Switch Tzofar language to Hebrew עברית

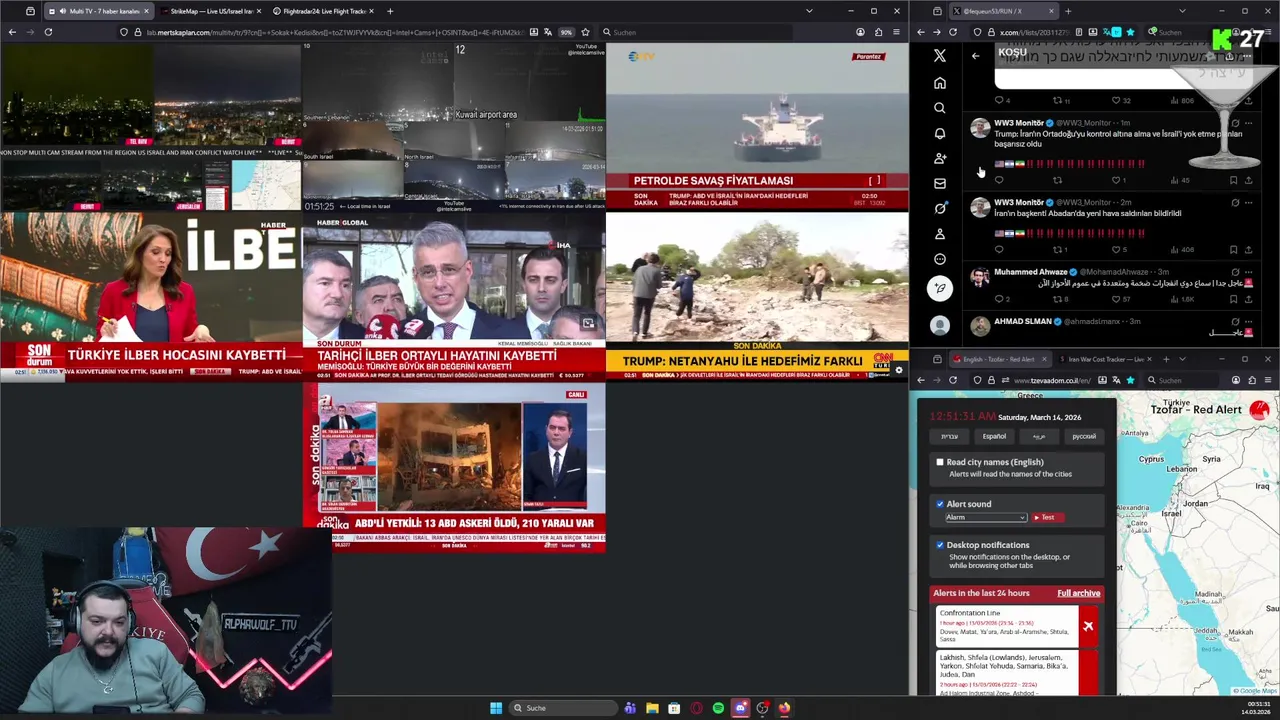949,436
